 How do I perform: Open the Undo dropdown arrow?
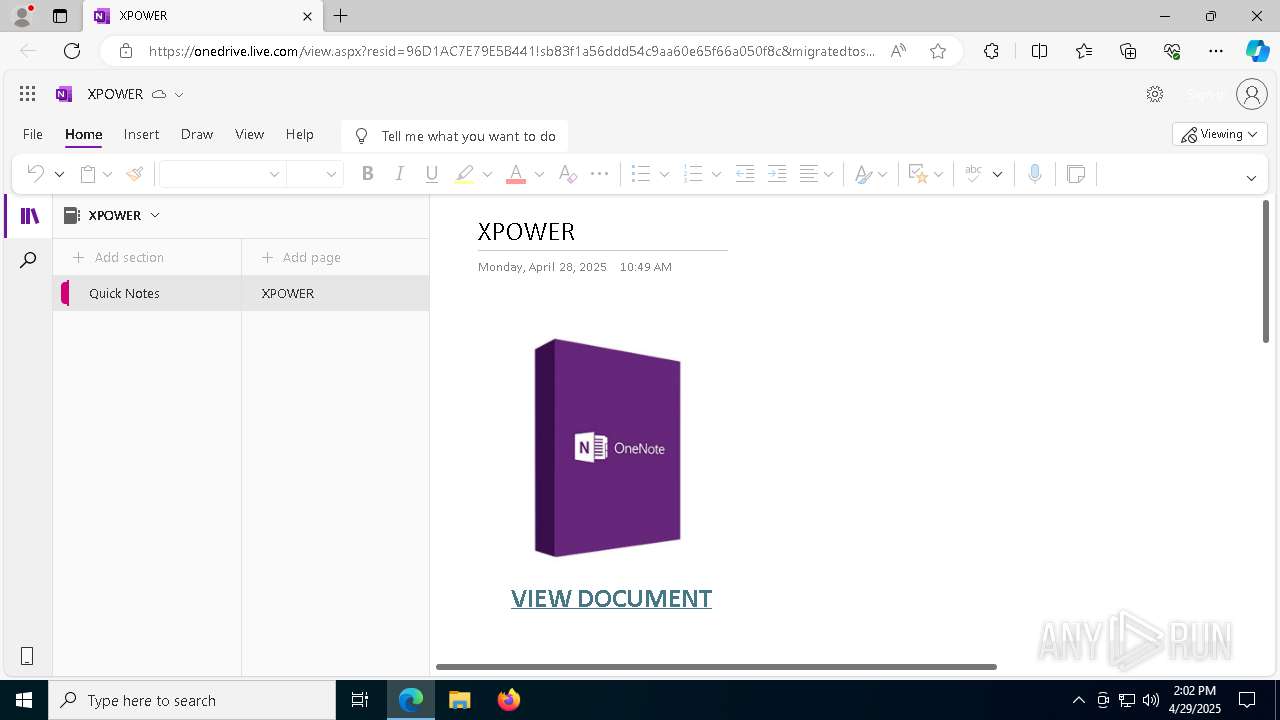59,174
